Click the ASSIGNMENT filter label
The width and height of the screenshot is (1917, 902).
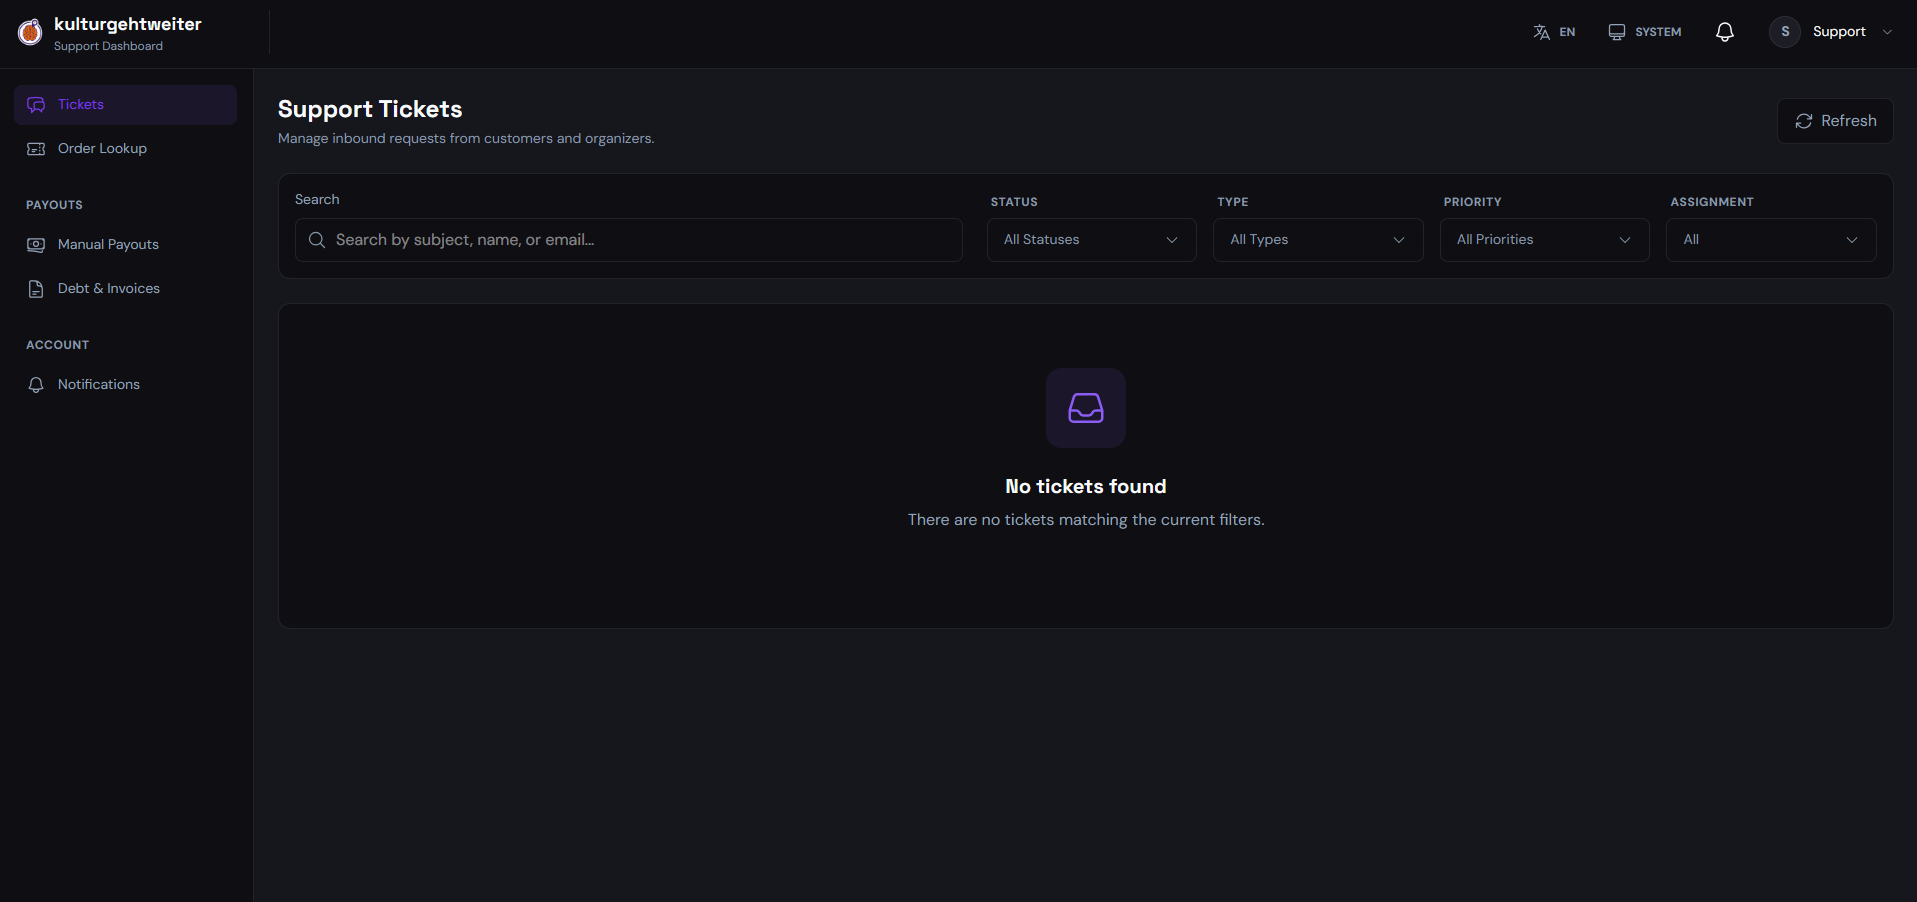pyautogui.click(x=1712, y=202)
